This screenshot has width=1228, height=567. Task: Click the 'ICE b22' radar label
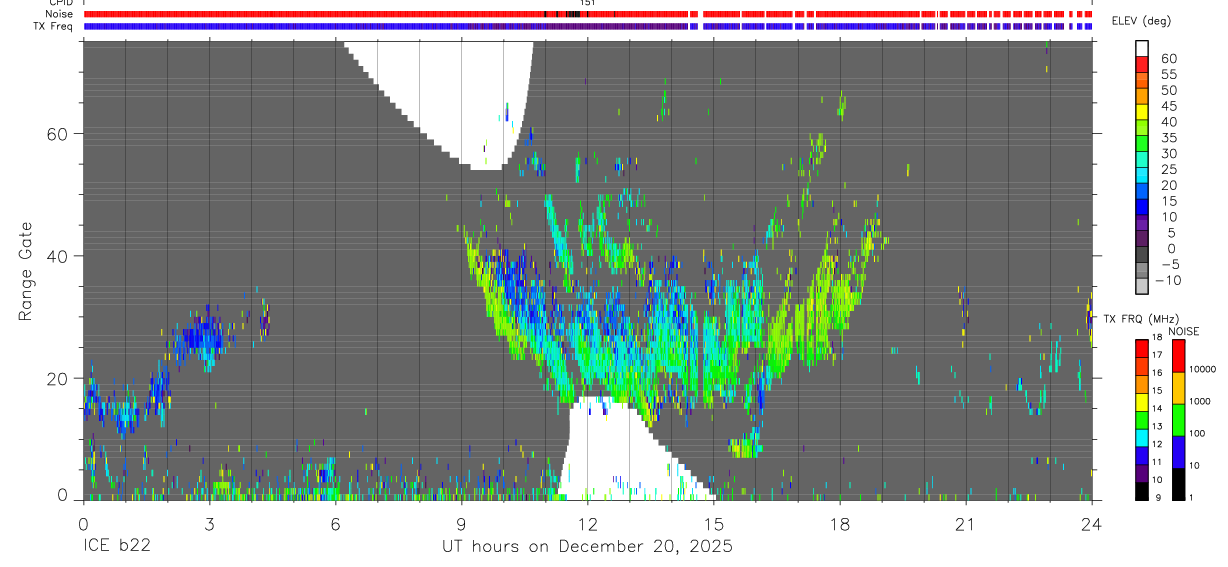(117, 547)
